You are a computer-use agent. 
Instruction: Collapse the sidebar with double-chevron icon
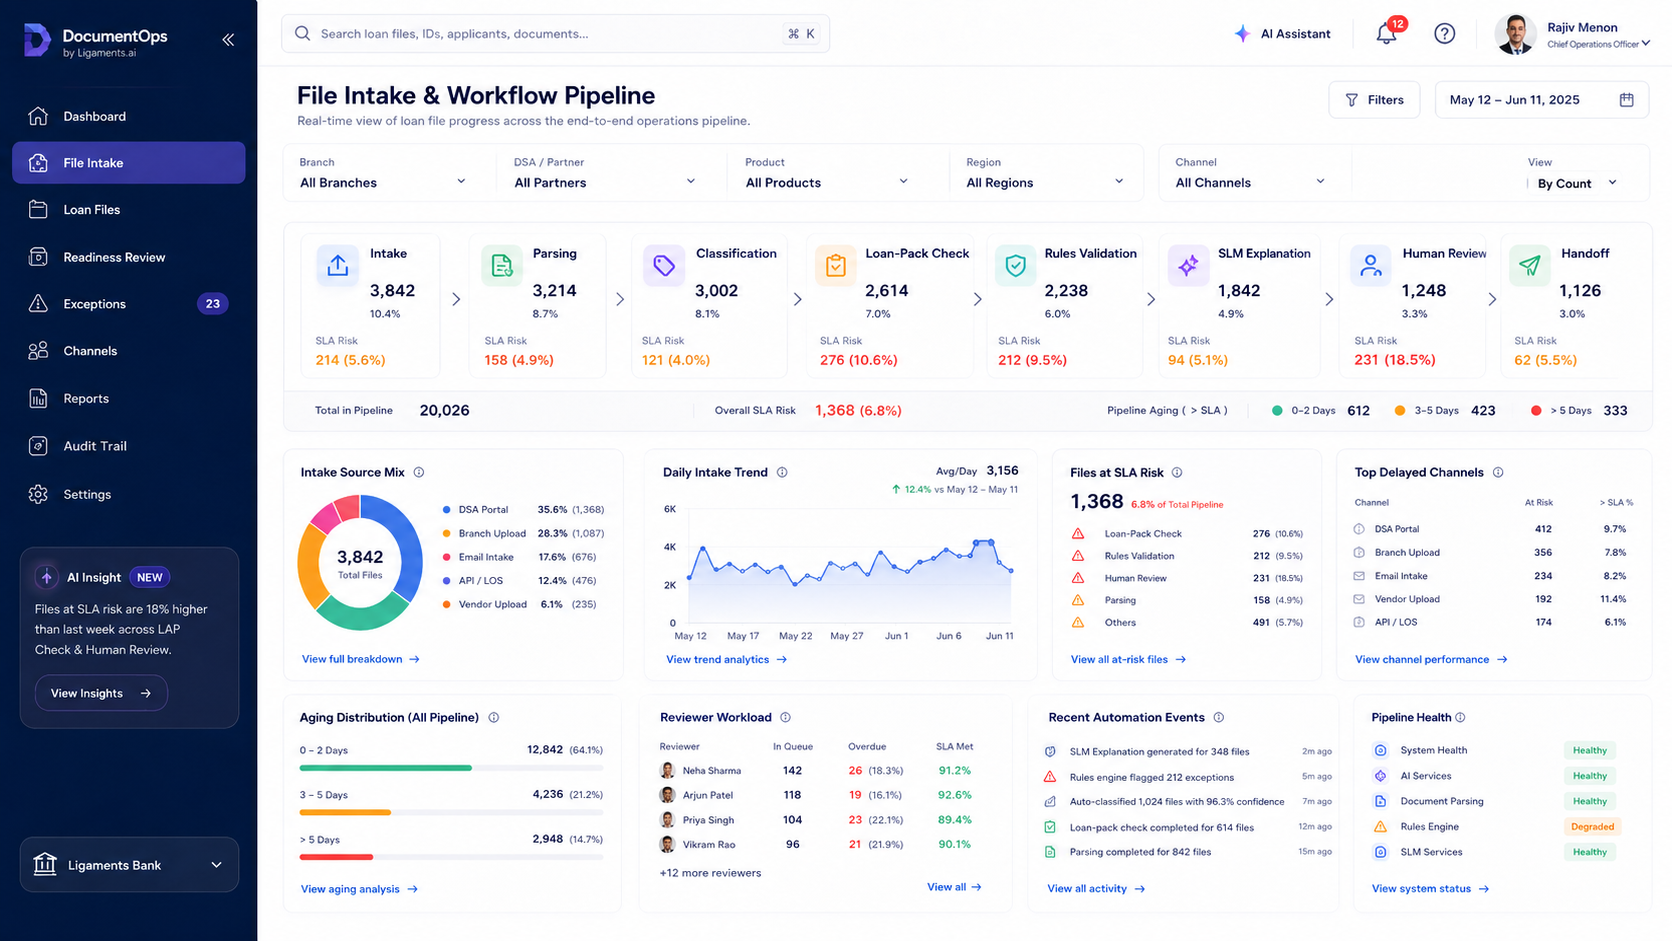pos(228,40)
